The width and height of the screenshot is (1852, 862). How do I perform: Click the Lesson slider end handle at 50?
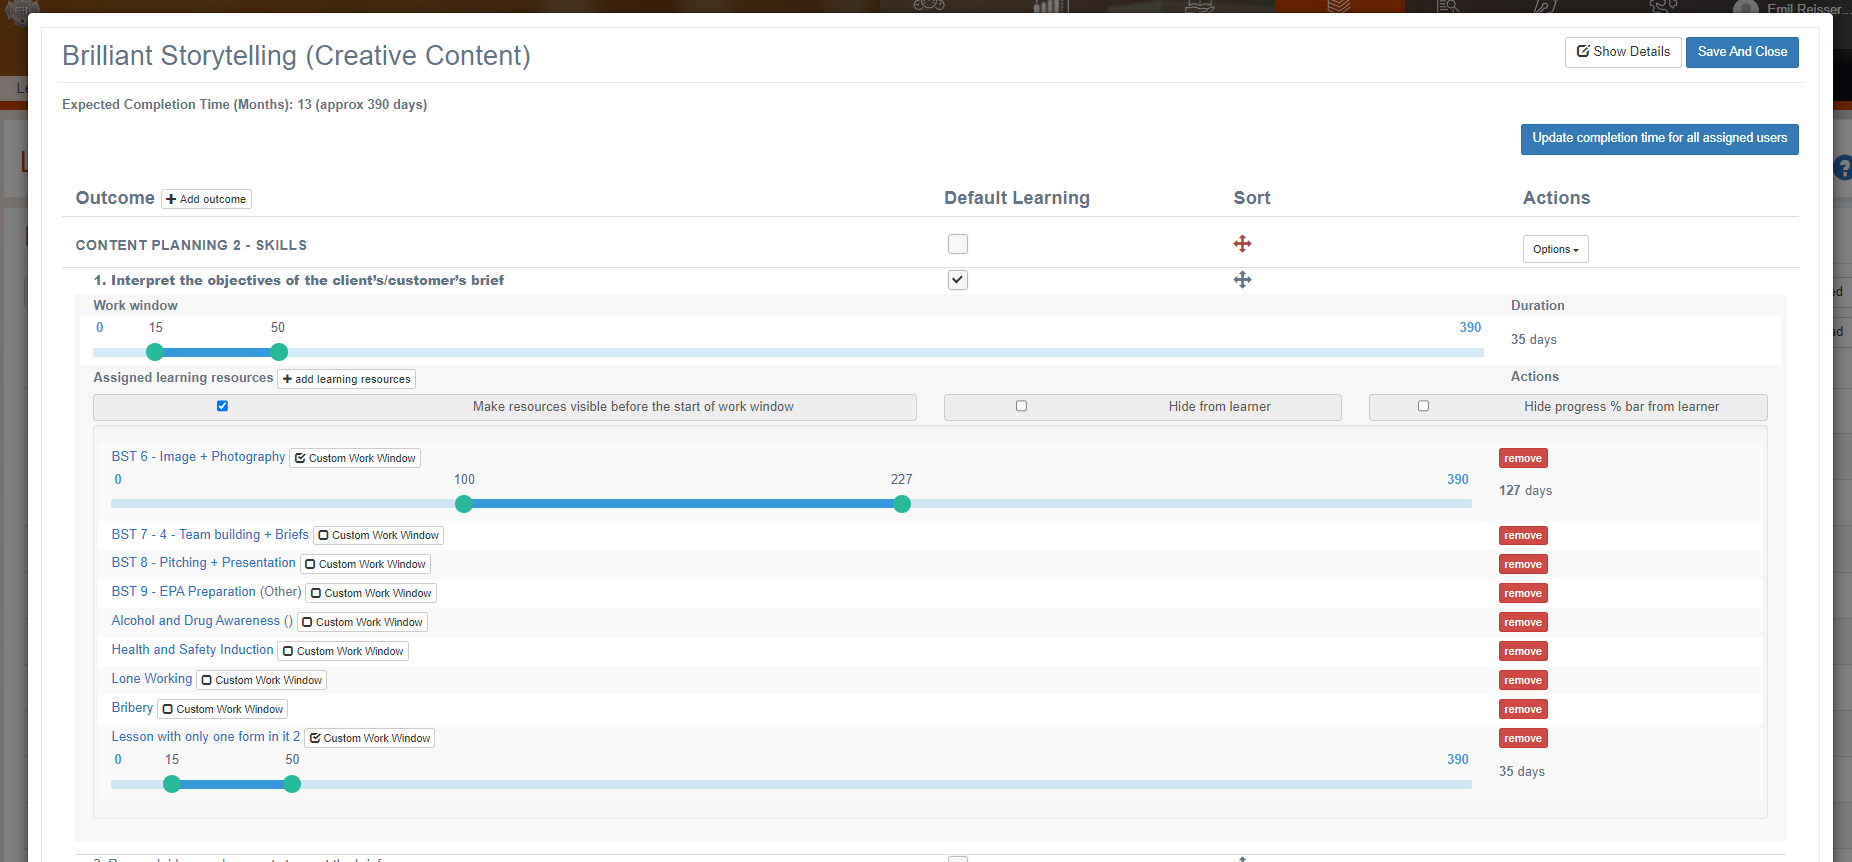tap(292, 784)
